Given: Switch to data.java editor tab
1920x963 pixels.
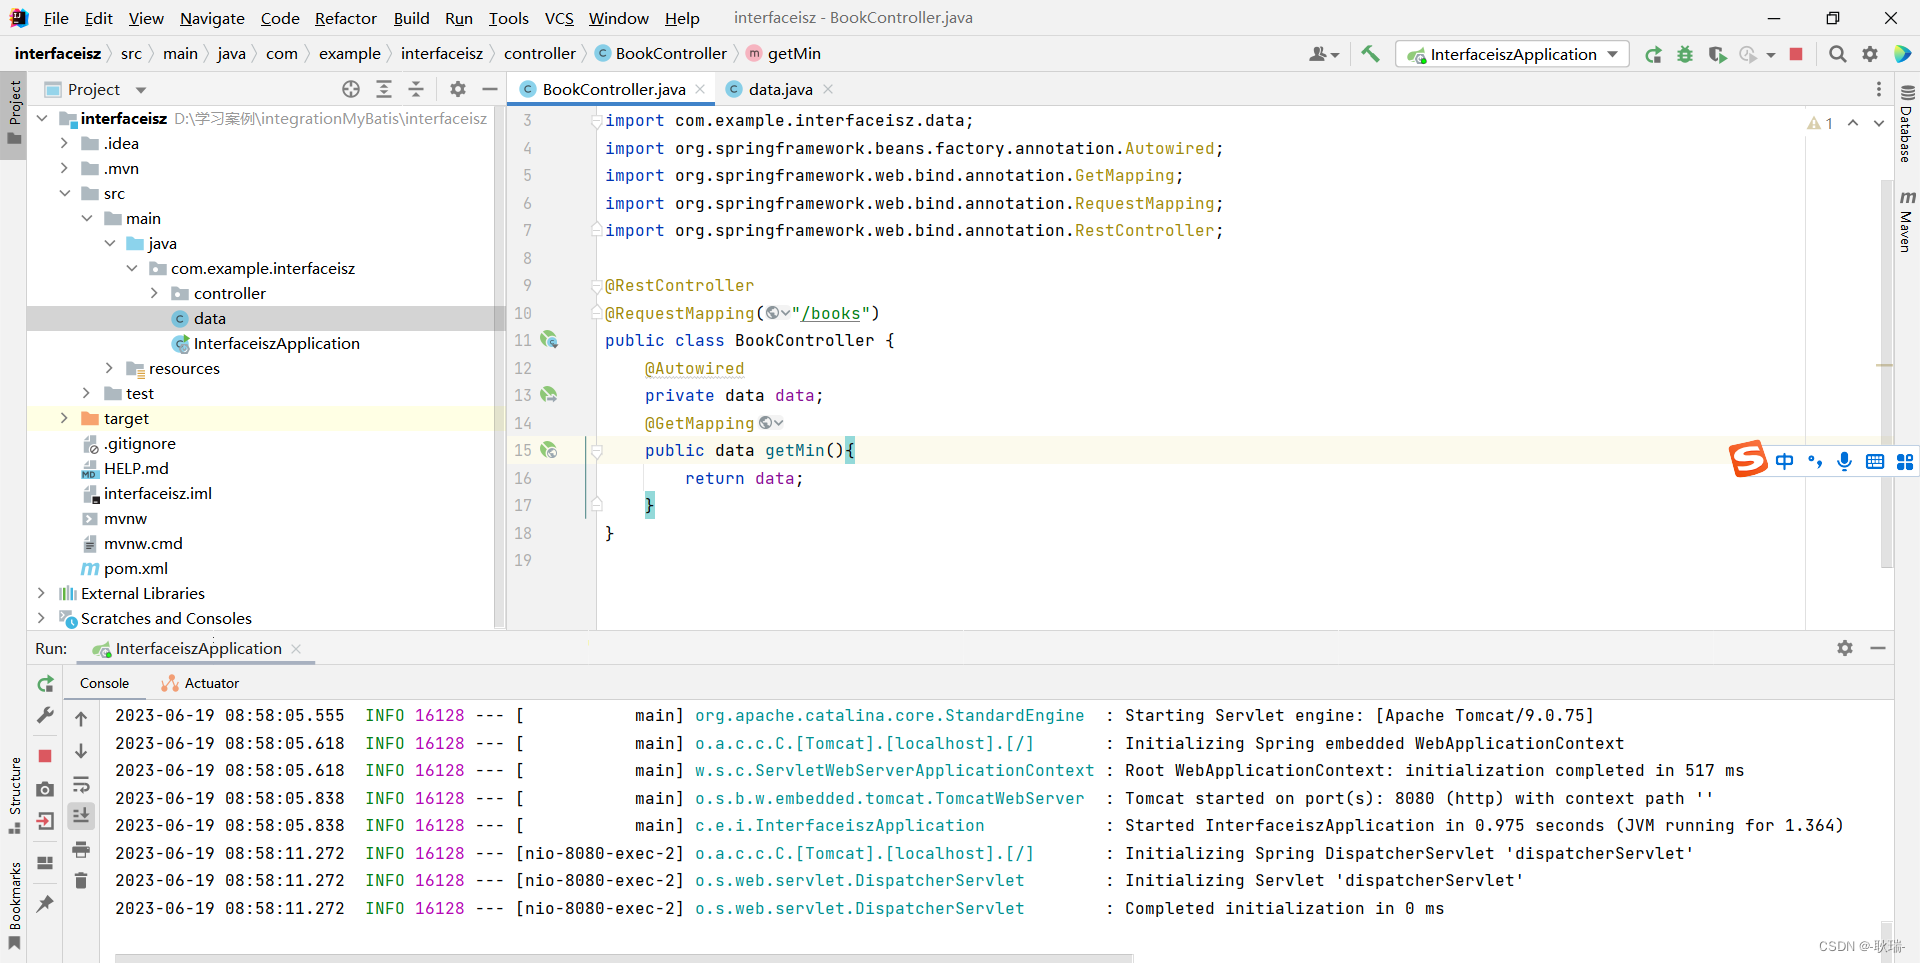Looking at the screenshot, I should click(780, 89).
